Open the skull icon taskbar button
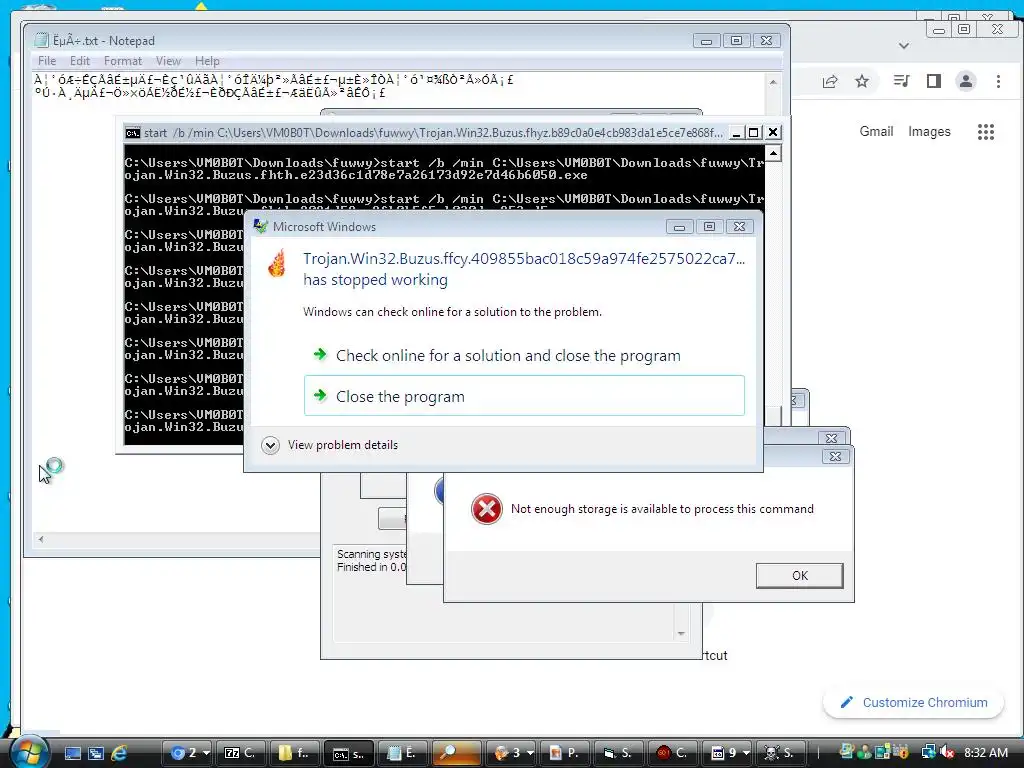This screenshot has height=768, width=1024. point(781,753)
